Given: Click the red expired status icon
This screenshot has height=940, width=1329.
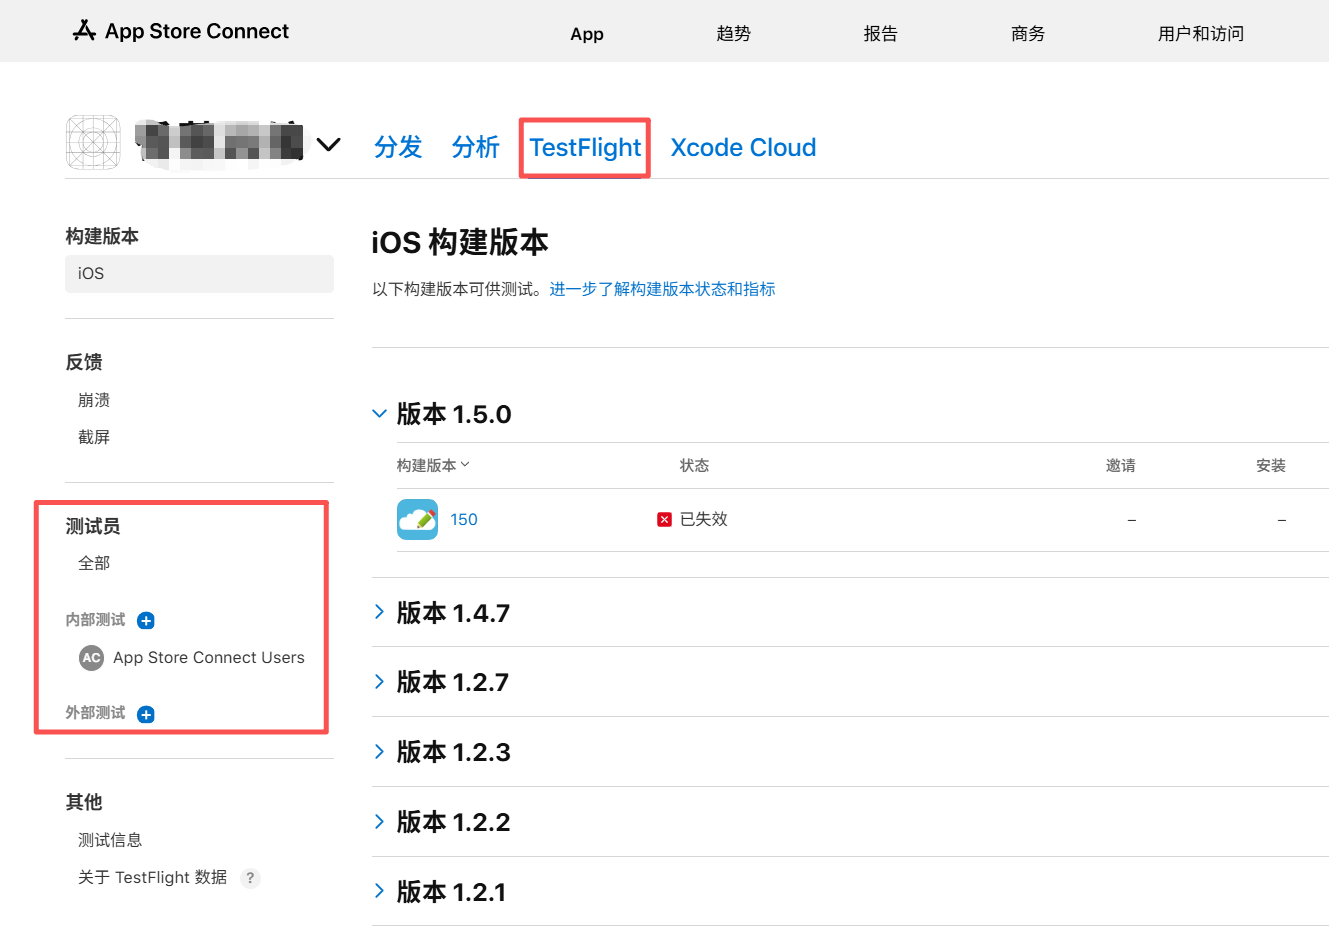Looking at the screenshot, I should coord(664,519).
